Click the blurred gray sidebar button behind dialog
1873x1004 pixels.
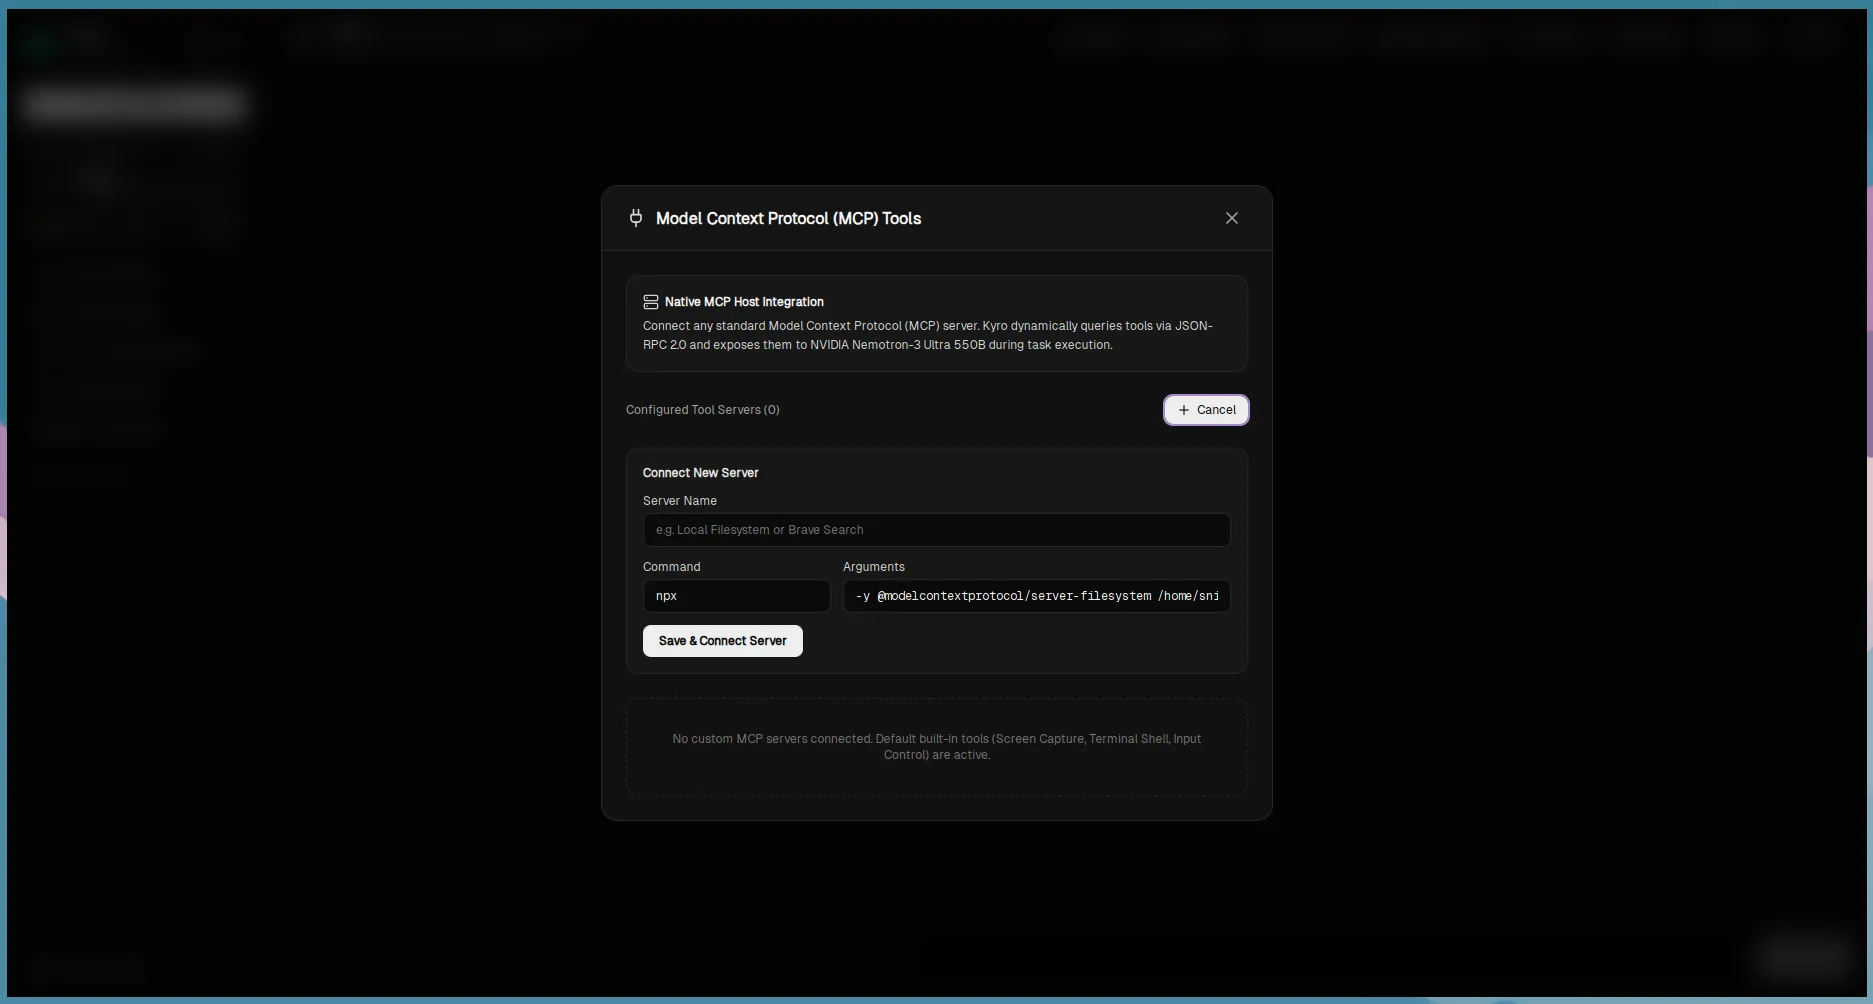click(134, 104)
